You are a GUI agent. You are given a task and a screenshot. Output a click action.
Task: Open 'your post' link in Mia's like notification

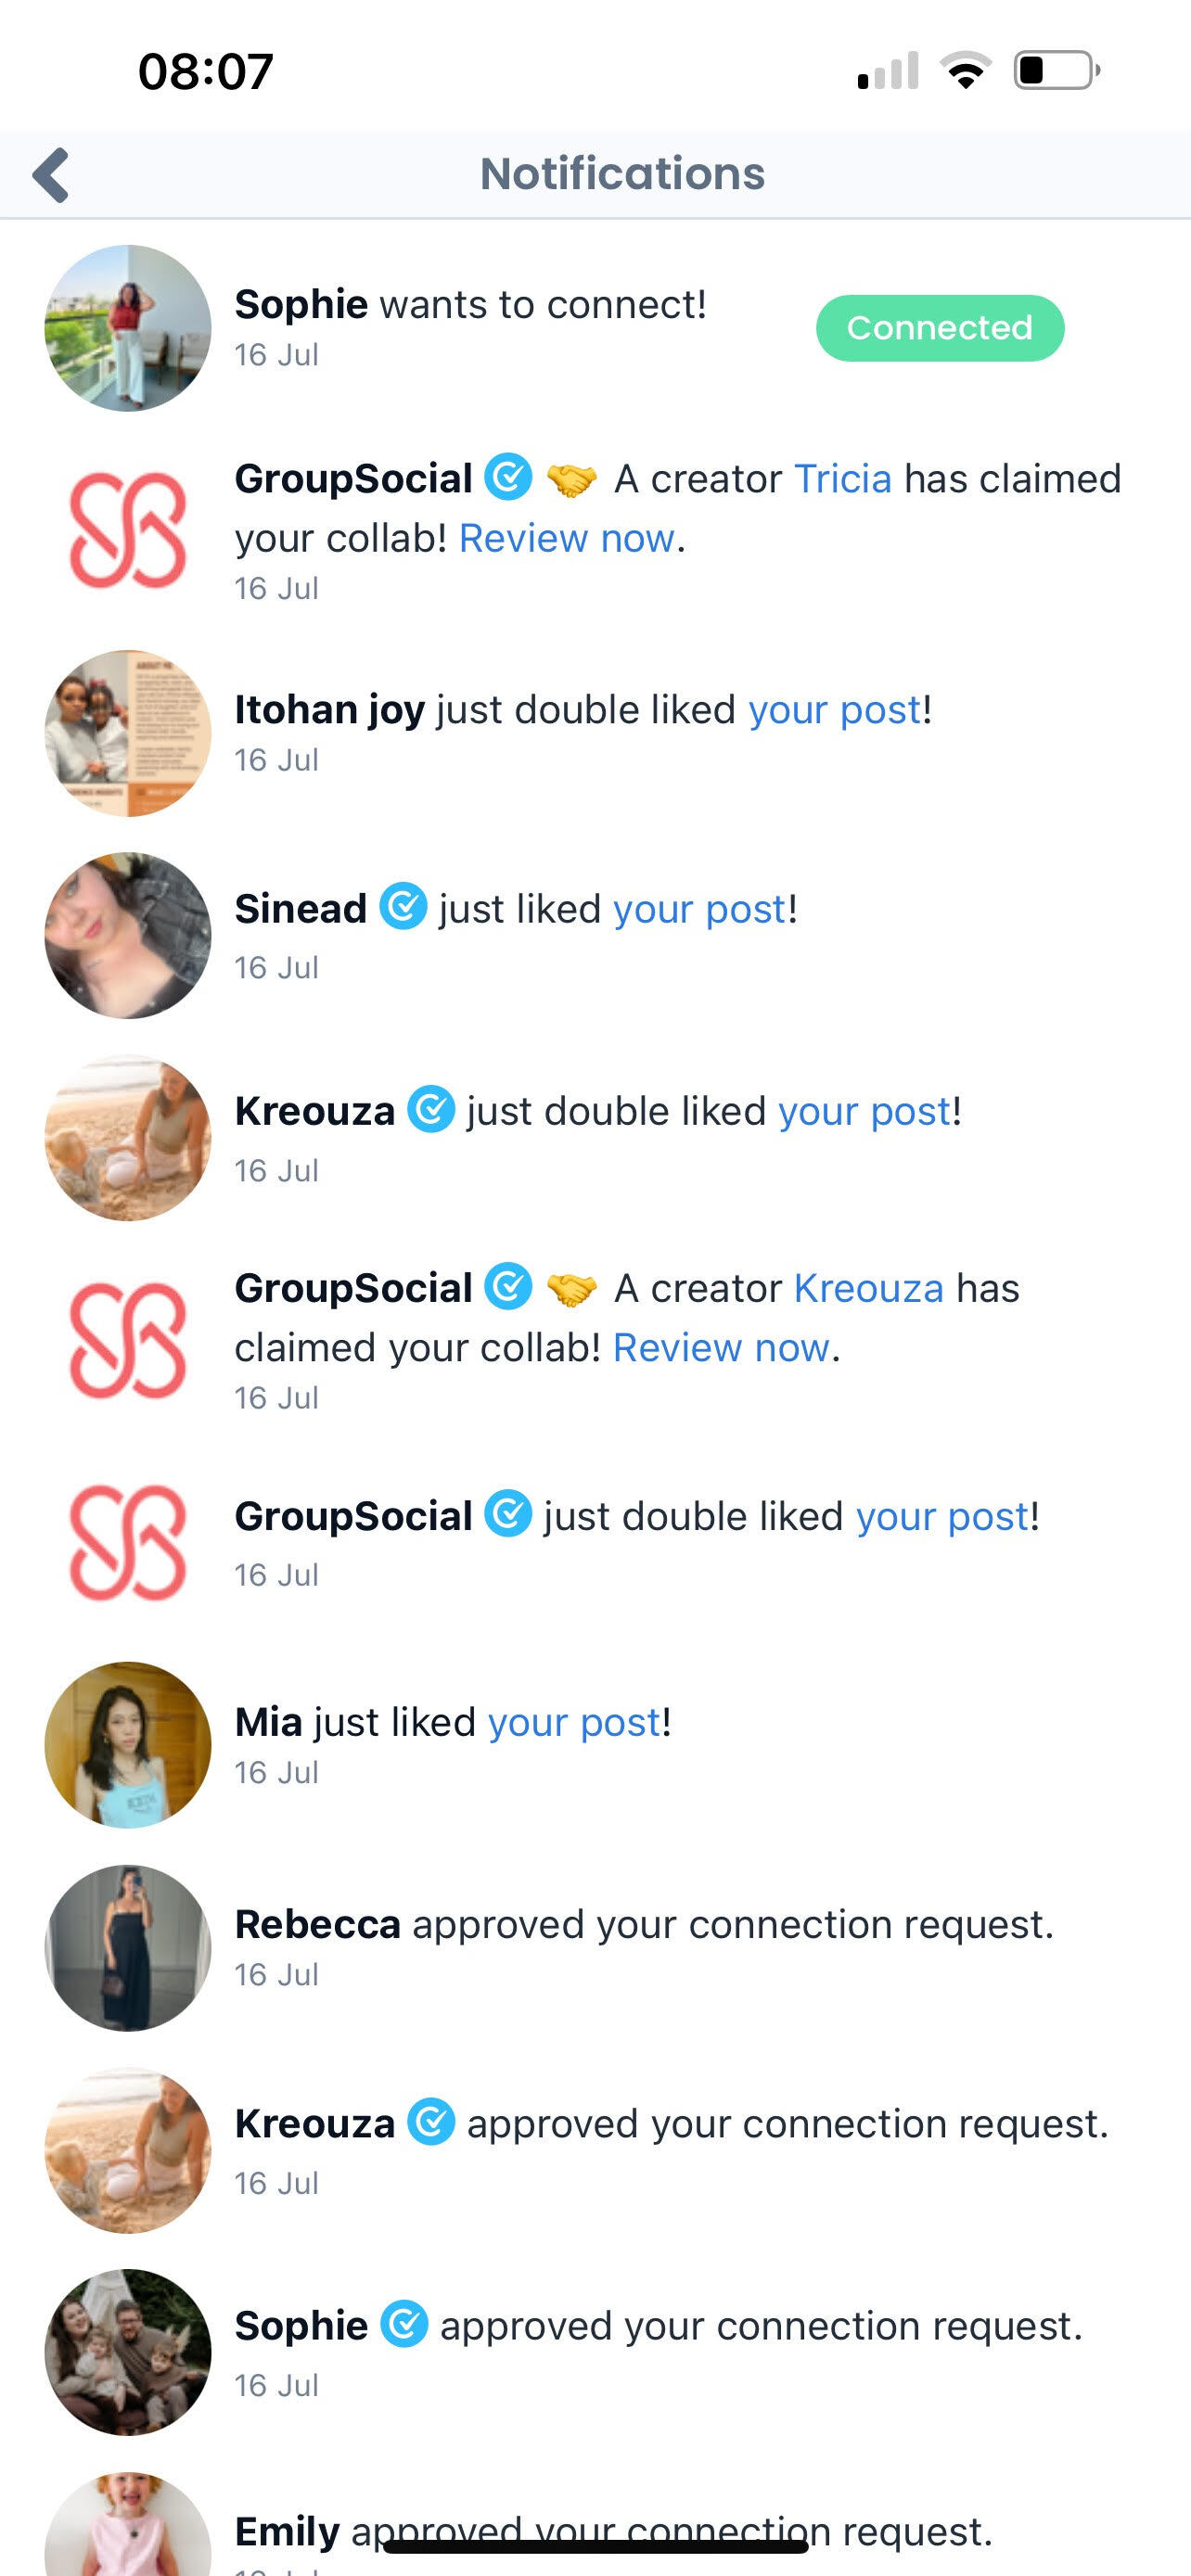[574, 1722]
